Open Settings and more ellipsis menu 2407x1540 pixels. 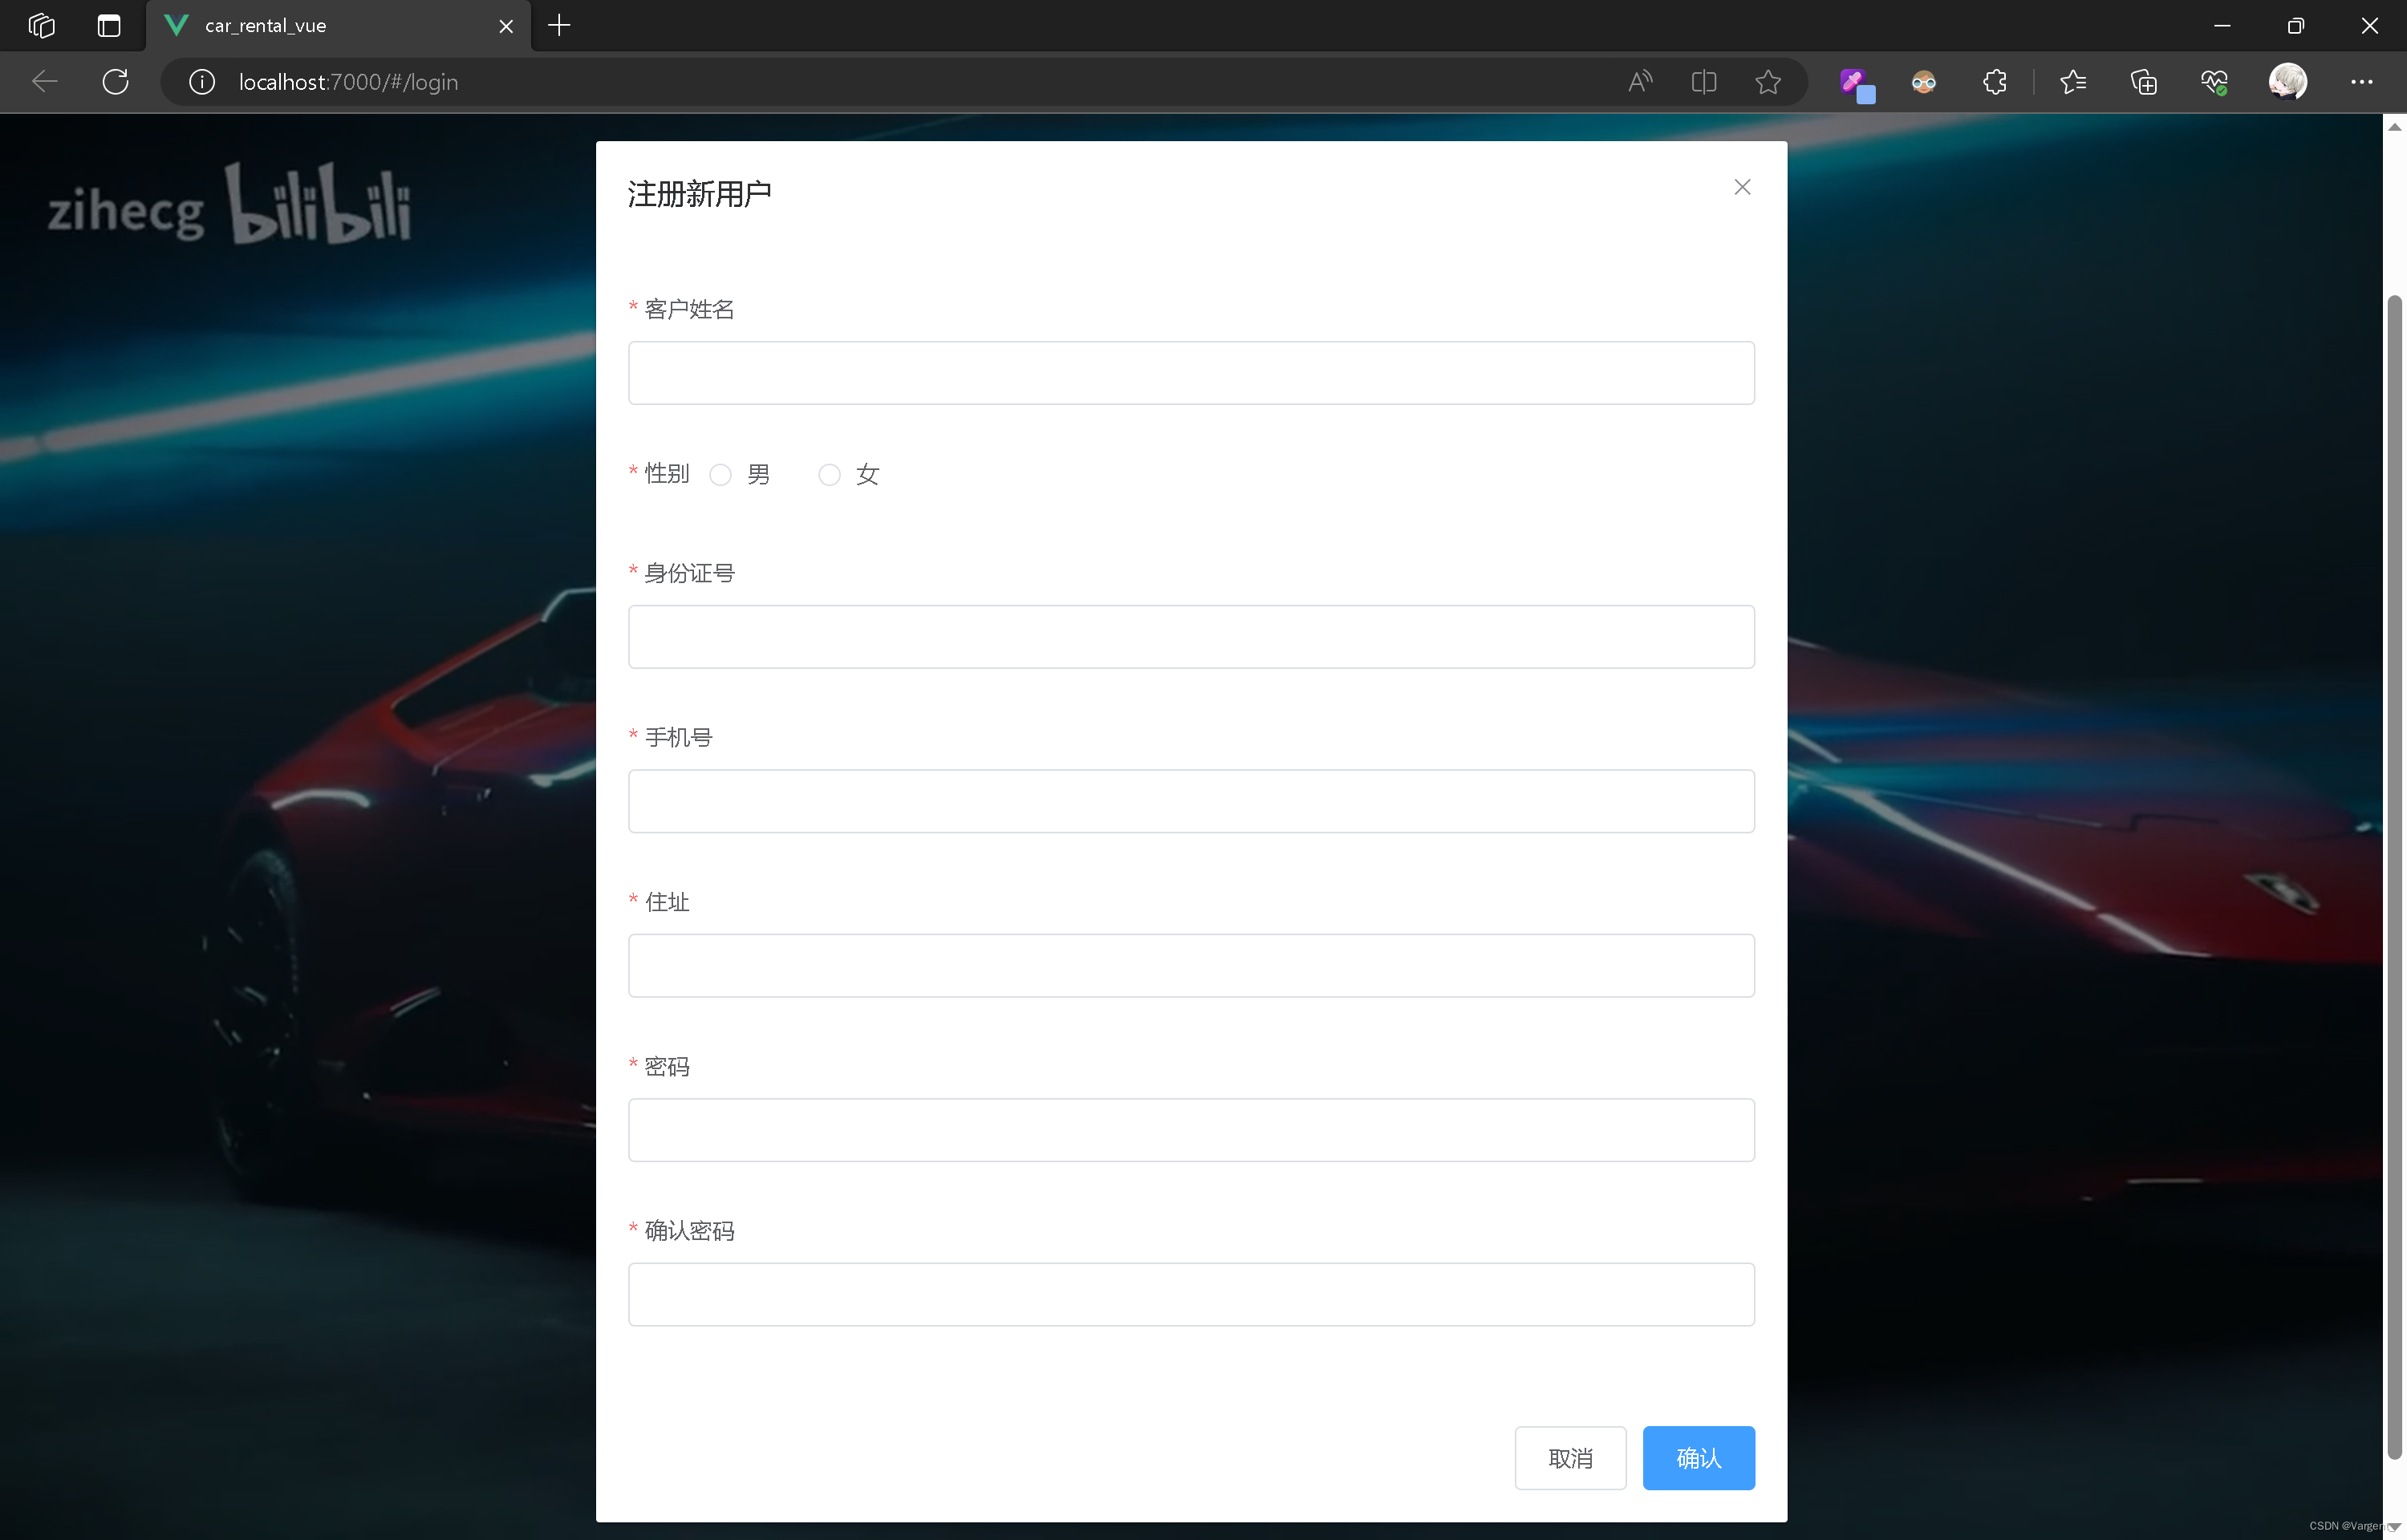2362,82
